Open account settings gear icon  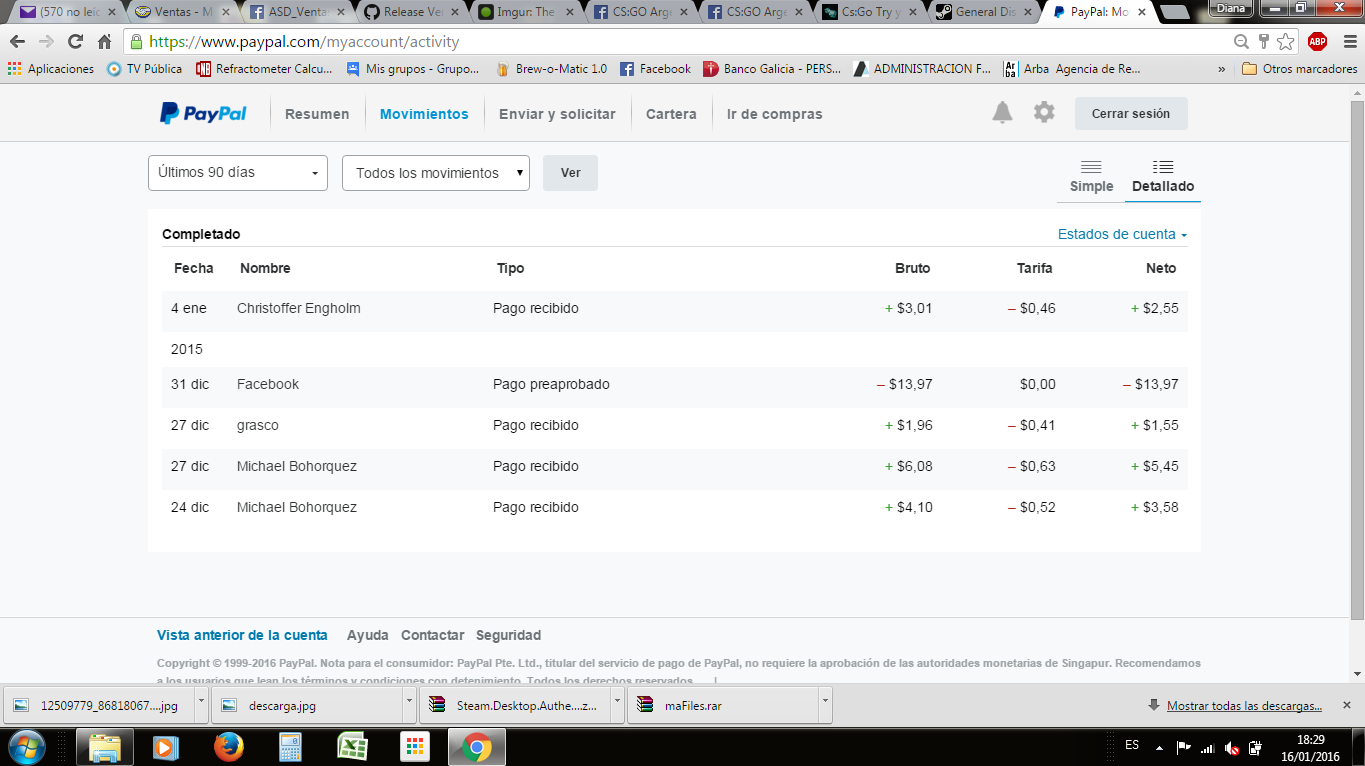(x=1044, y=113)
